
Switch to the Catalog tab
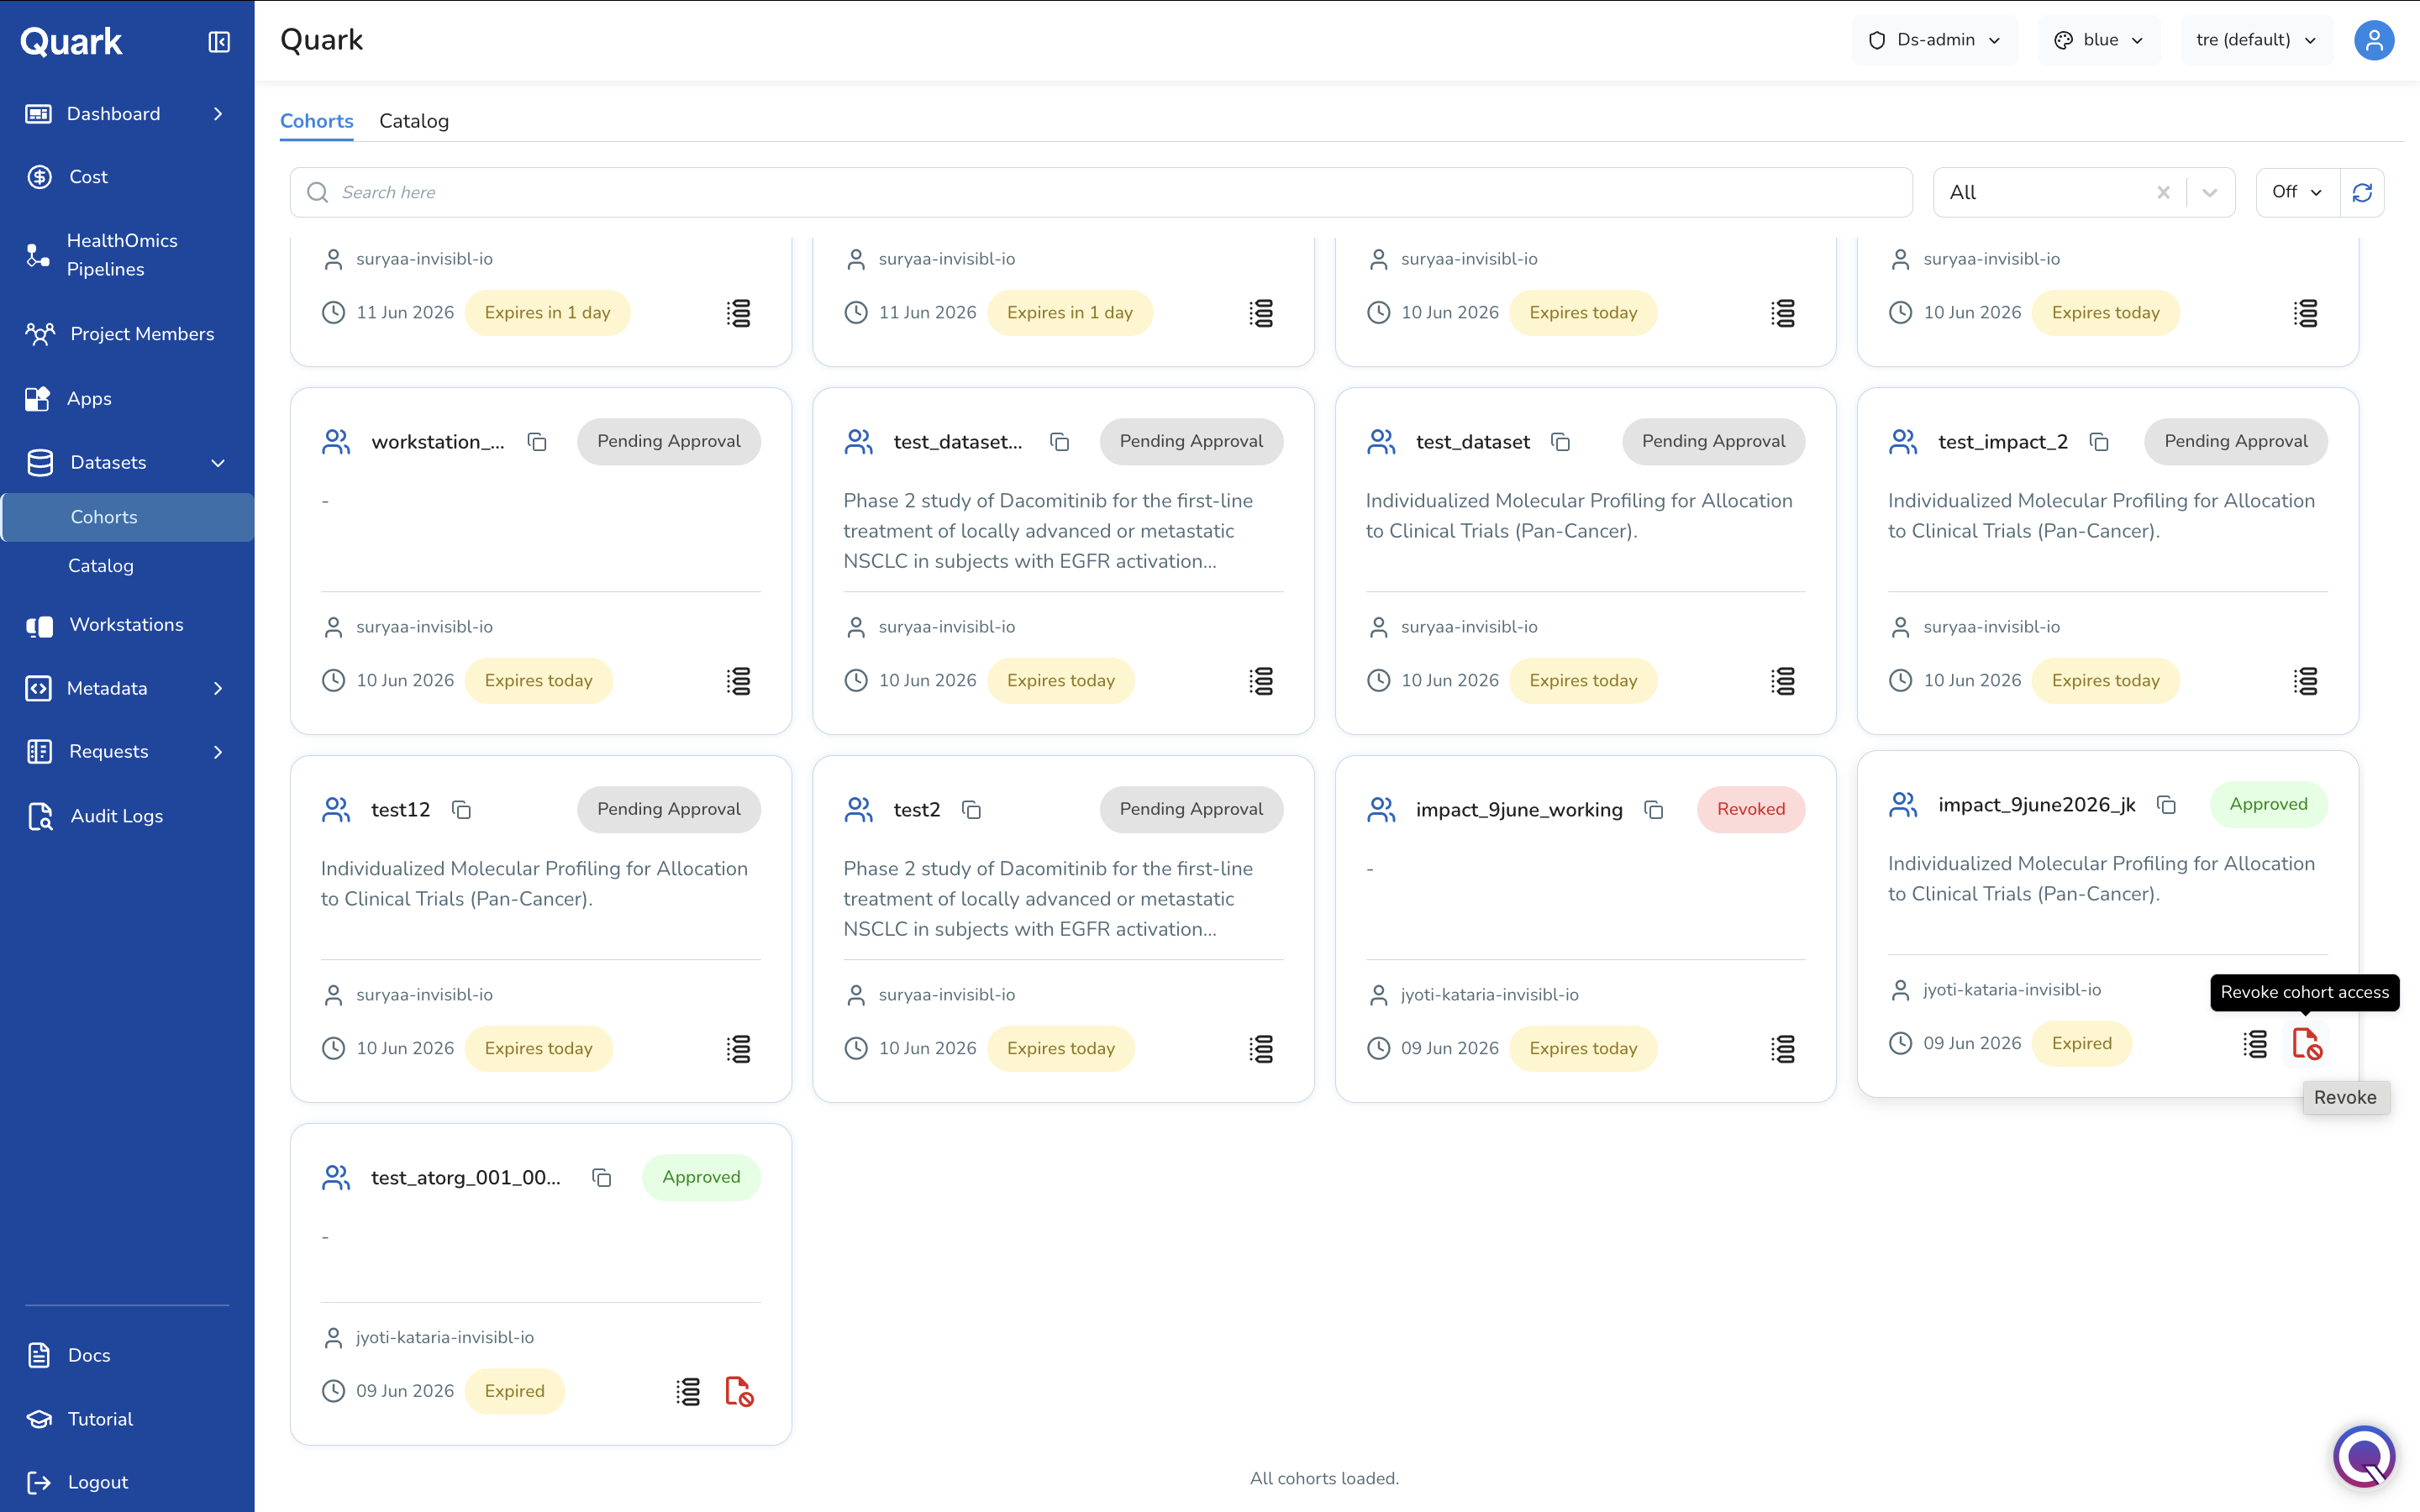click(414, 121)
